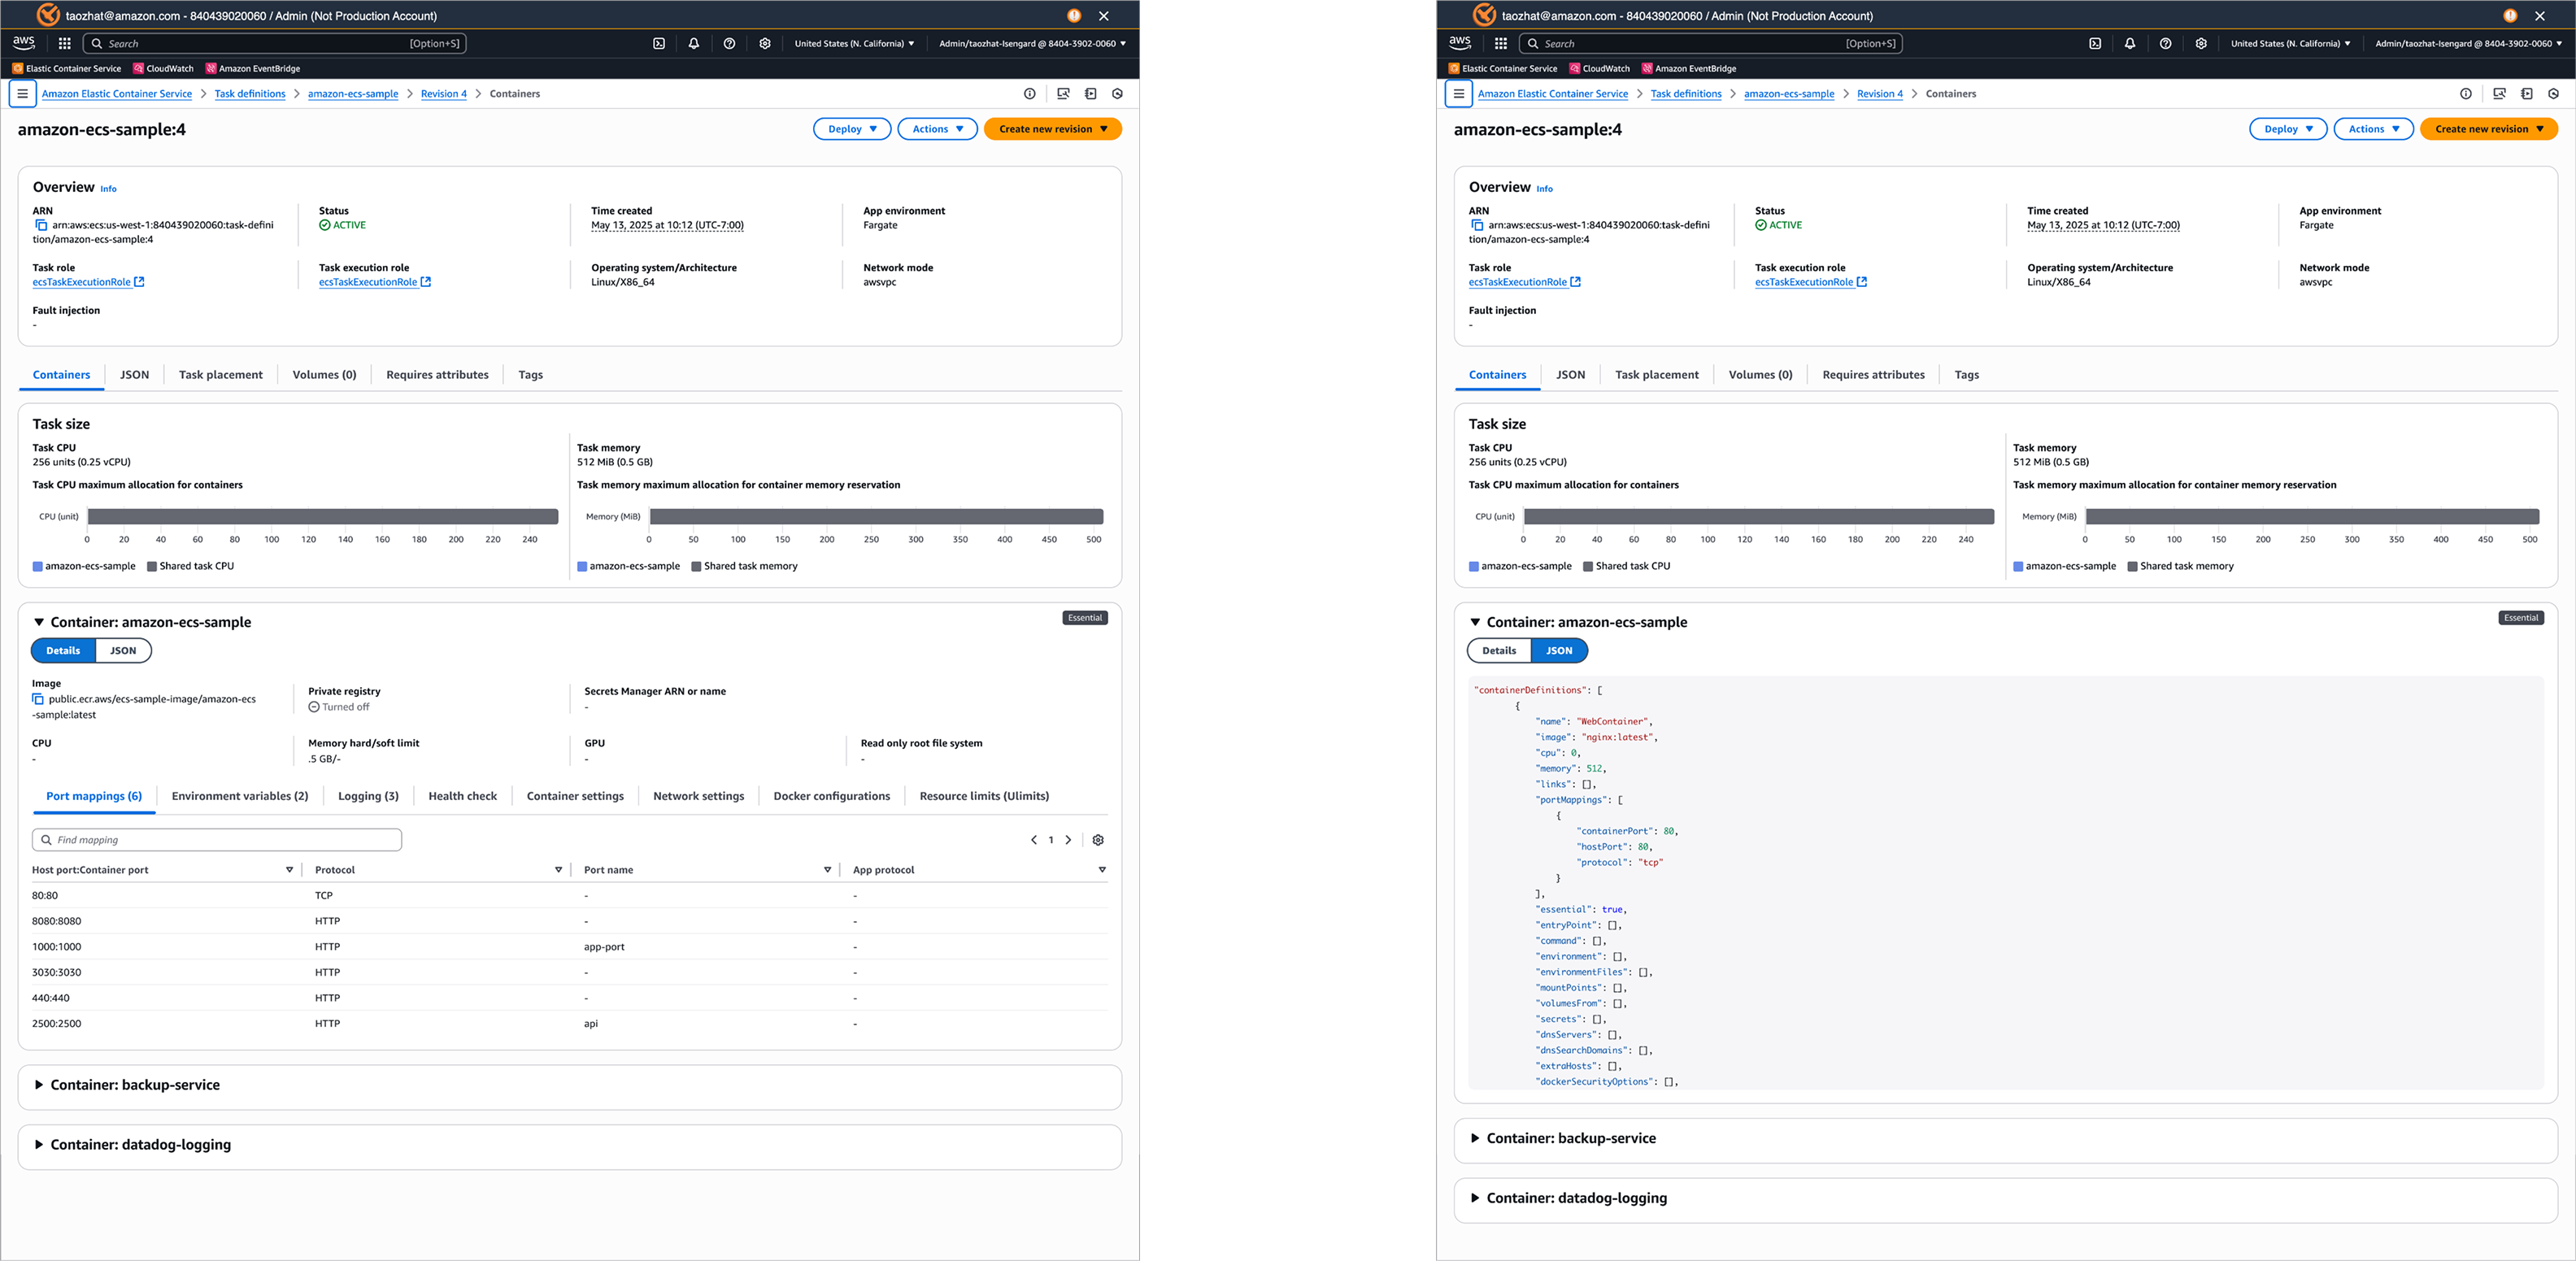Expand Container: datadog-logging in right window
Viewport: 2576px width, 1261px height.
[1475, 1198]
